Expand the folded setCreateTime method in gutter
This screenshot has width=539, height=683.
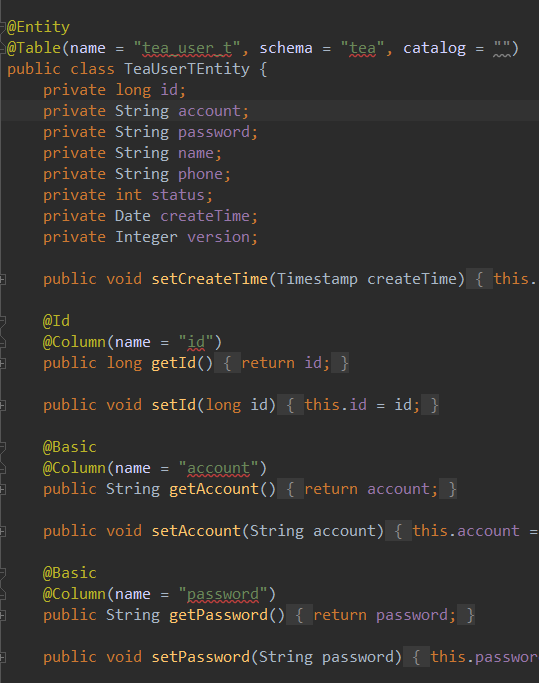(2, 280)
